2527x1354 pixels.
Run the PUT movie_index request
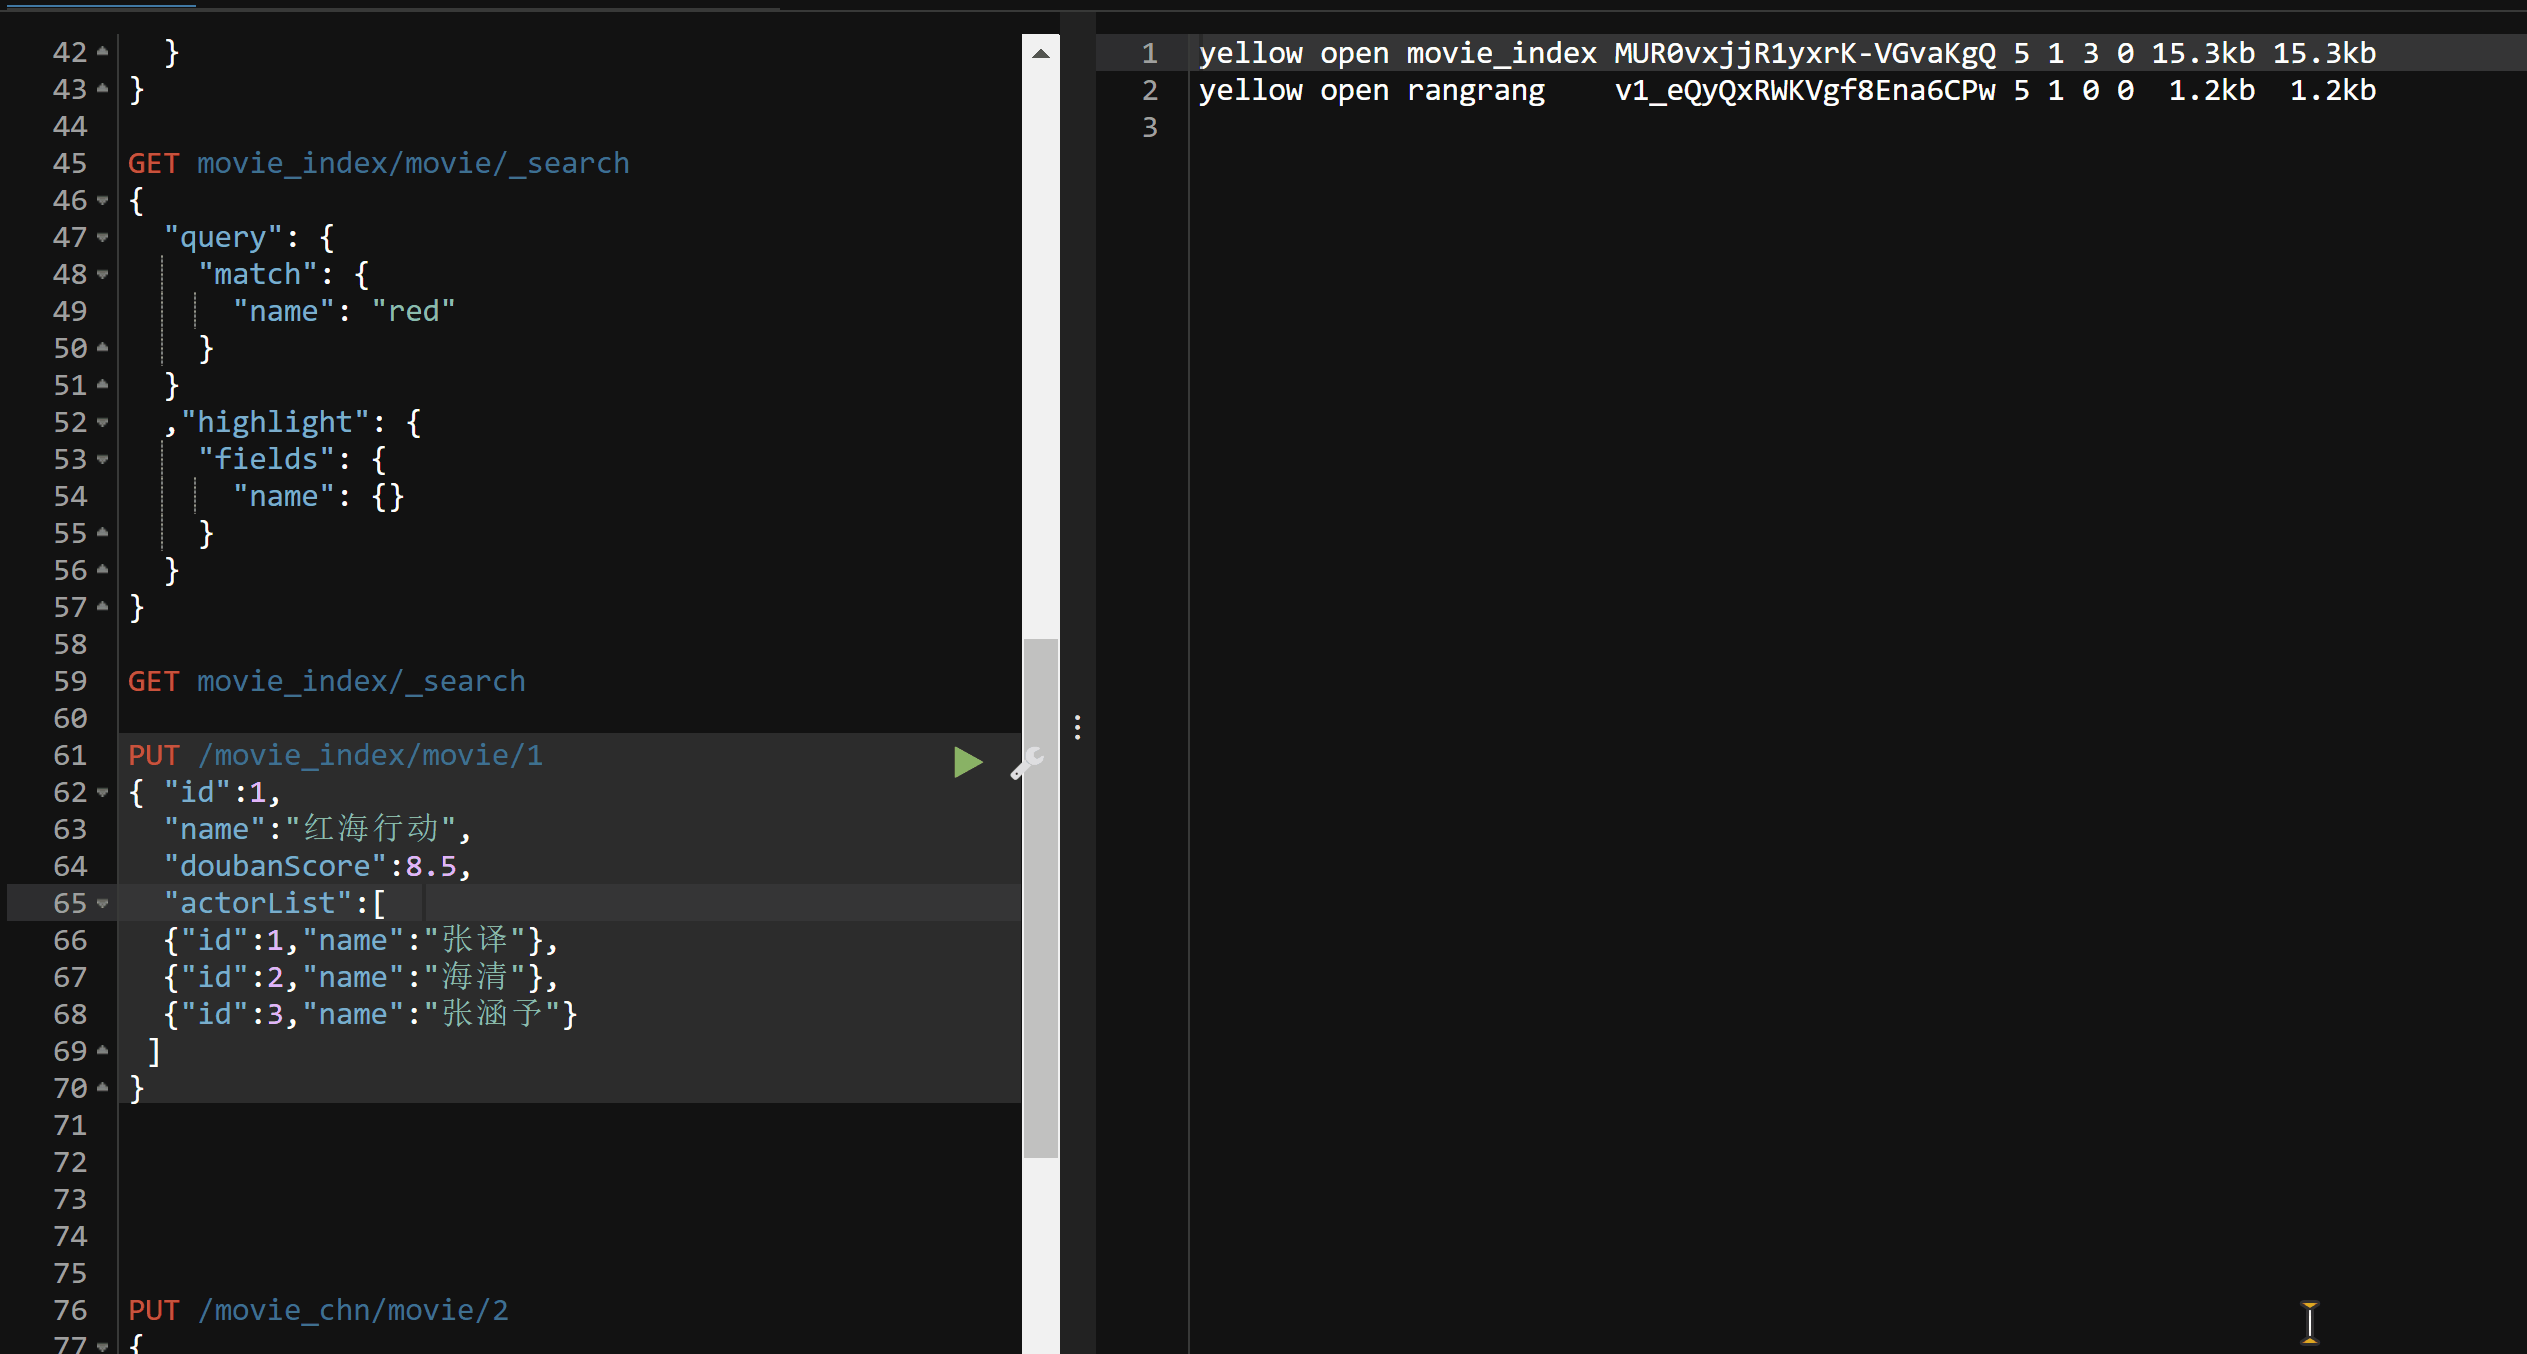tap(967, 762)
